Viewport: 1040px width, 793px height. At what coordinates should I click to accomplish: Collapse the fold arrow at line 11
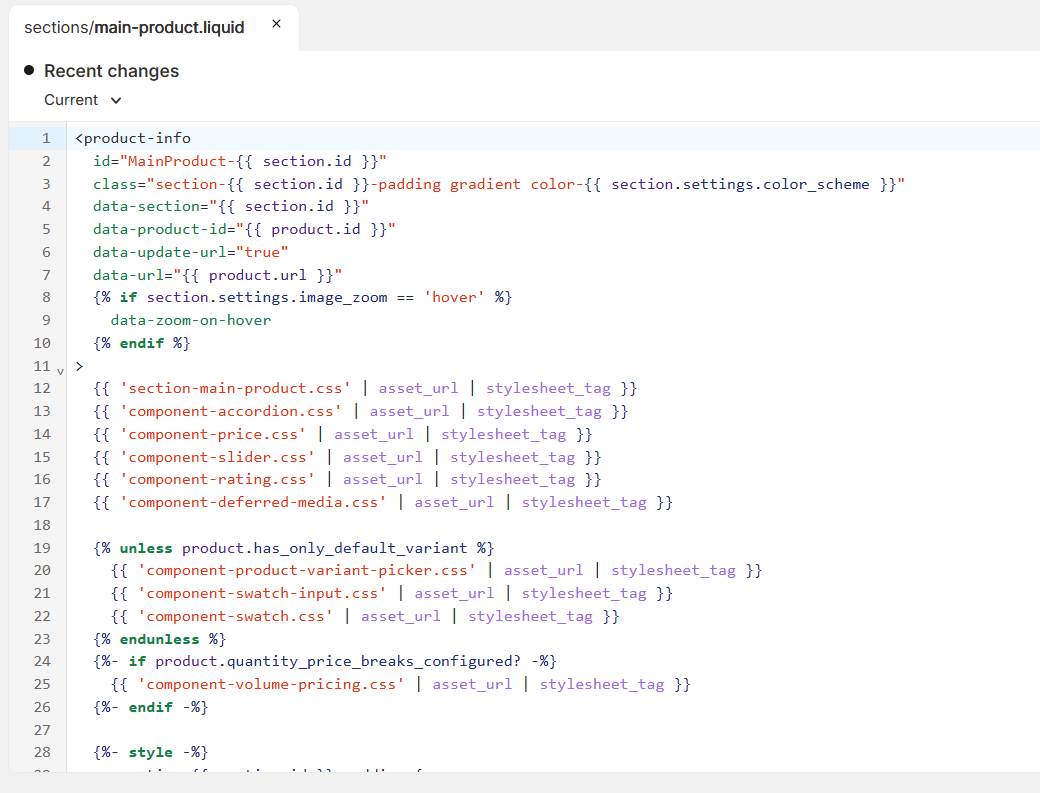coord(60,371)
